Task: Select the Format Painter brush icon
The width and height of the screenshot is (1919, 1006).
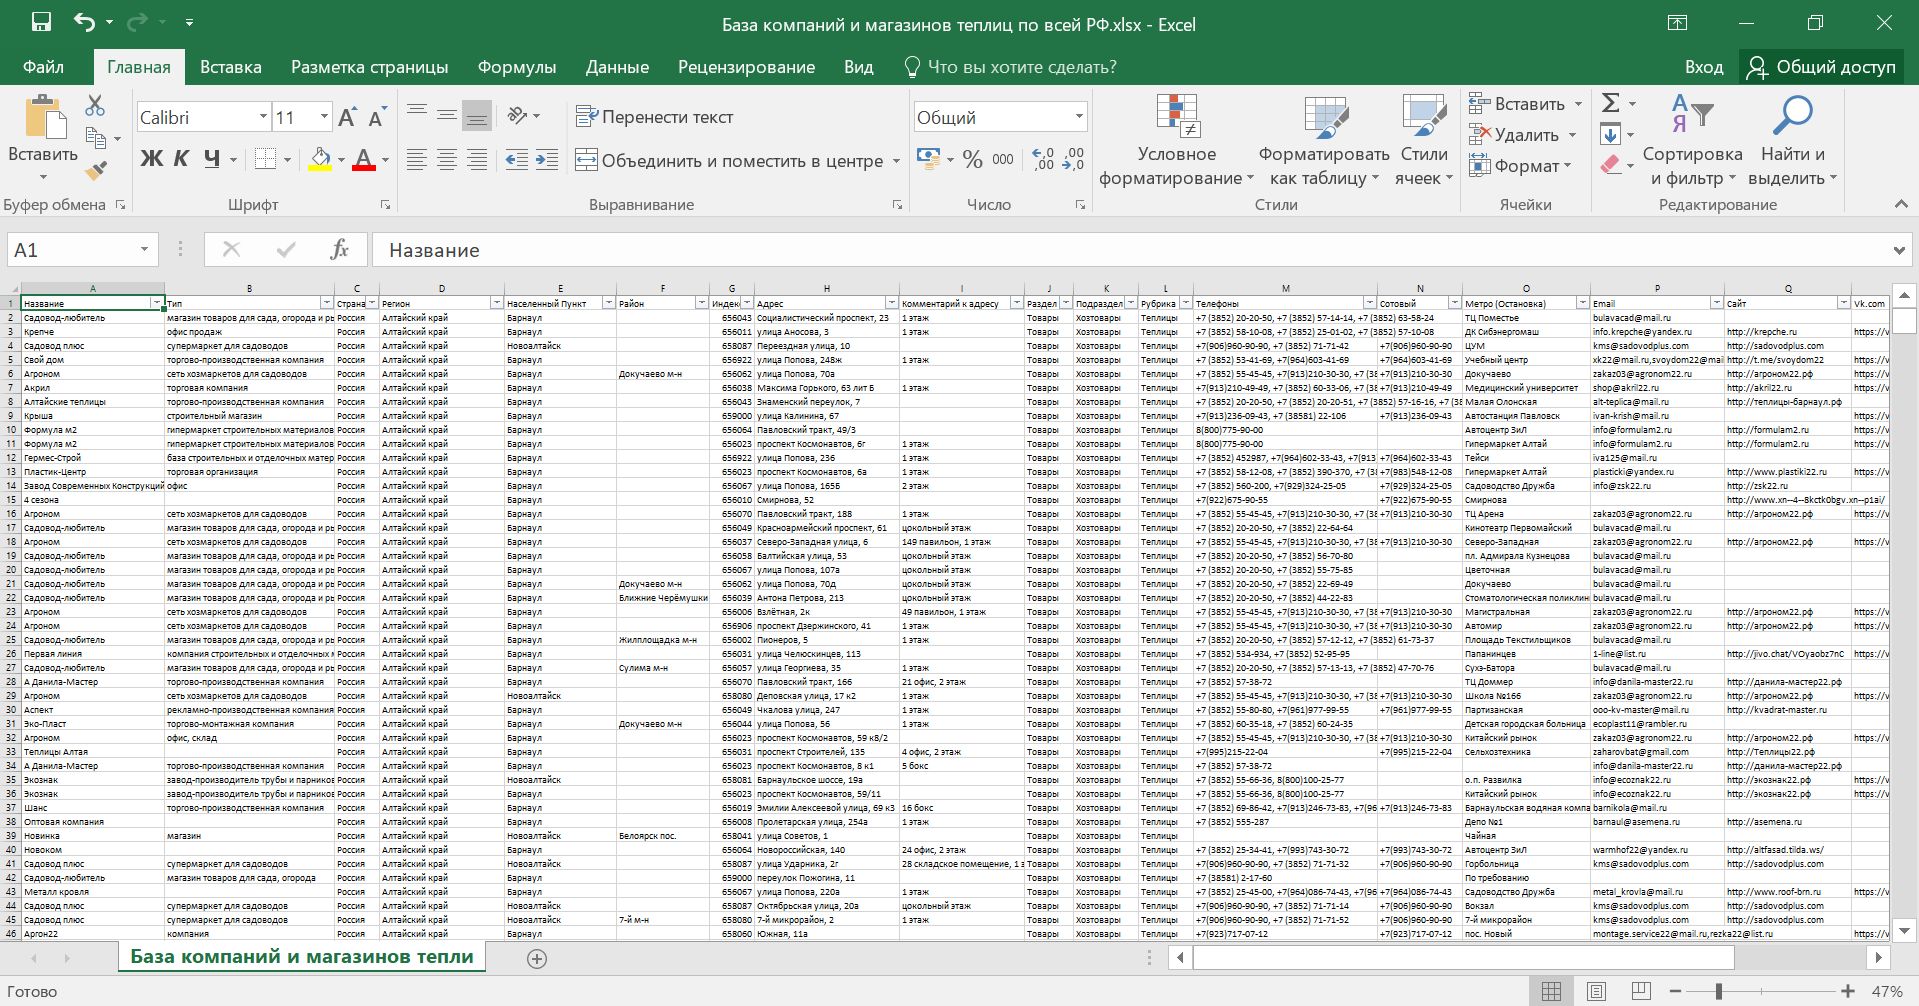Action: coord(96,171)
